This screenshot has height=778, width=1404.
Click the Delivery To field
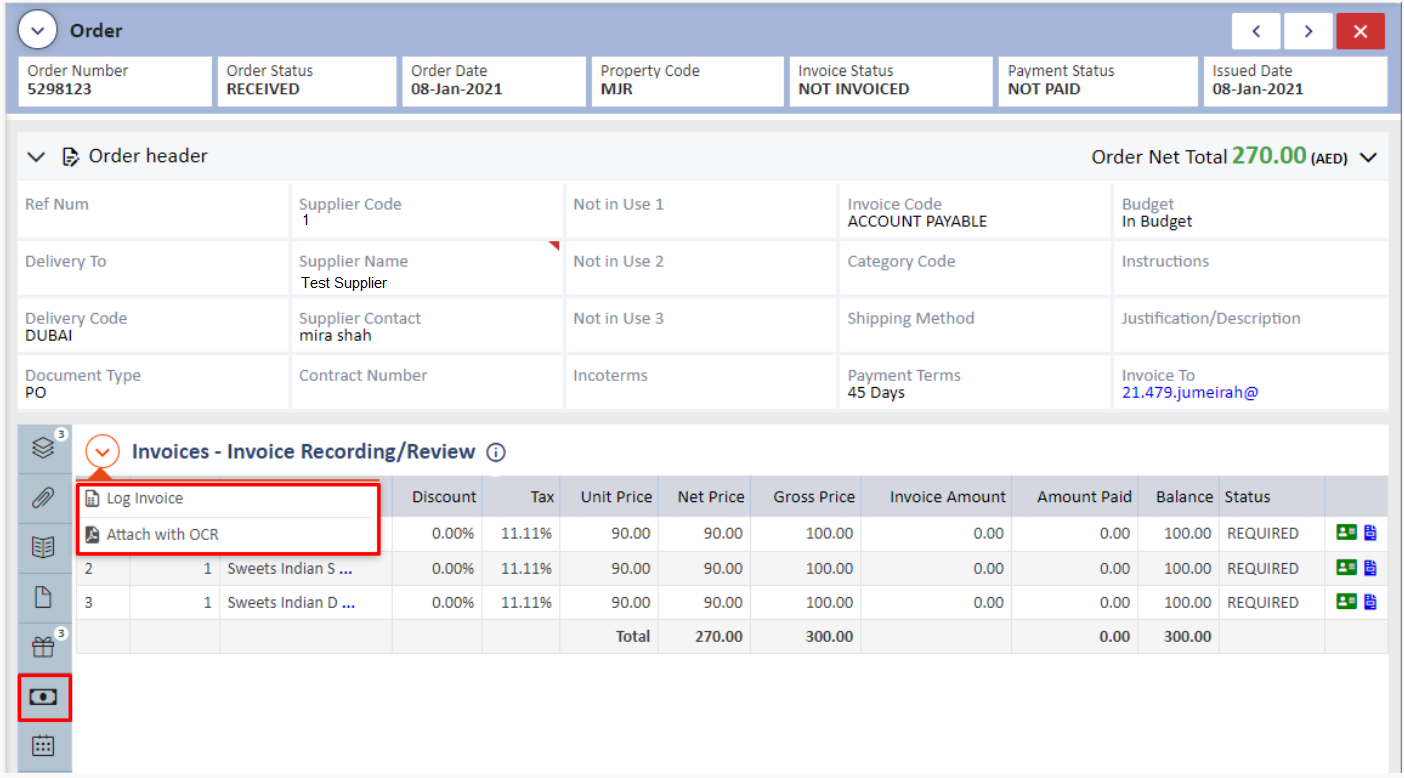153,267
